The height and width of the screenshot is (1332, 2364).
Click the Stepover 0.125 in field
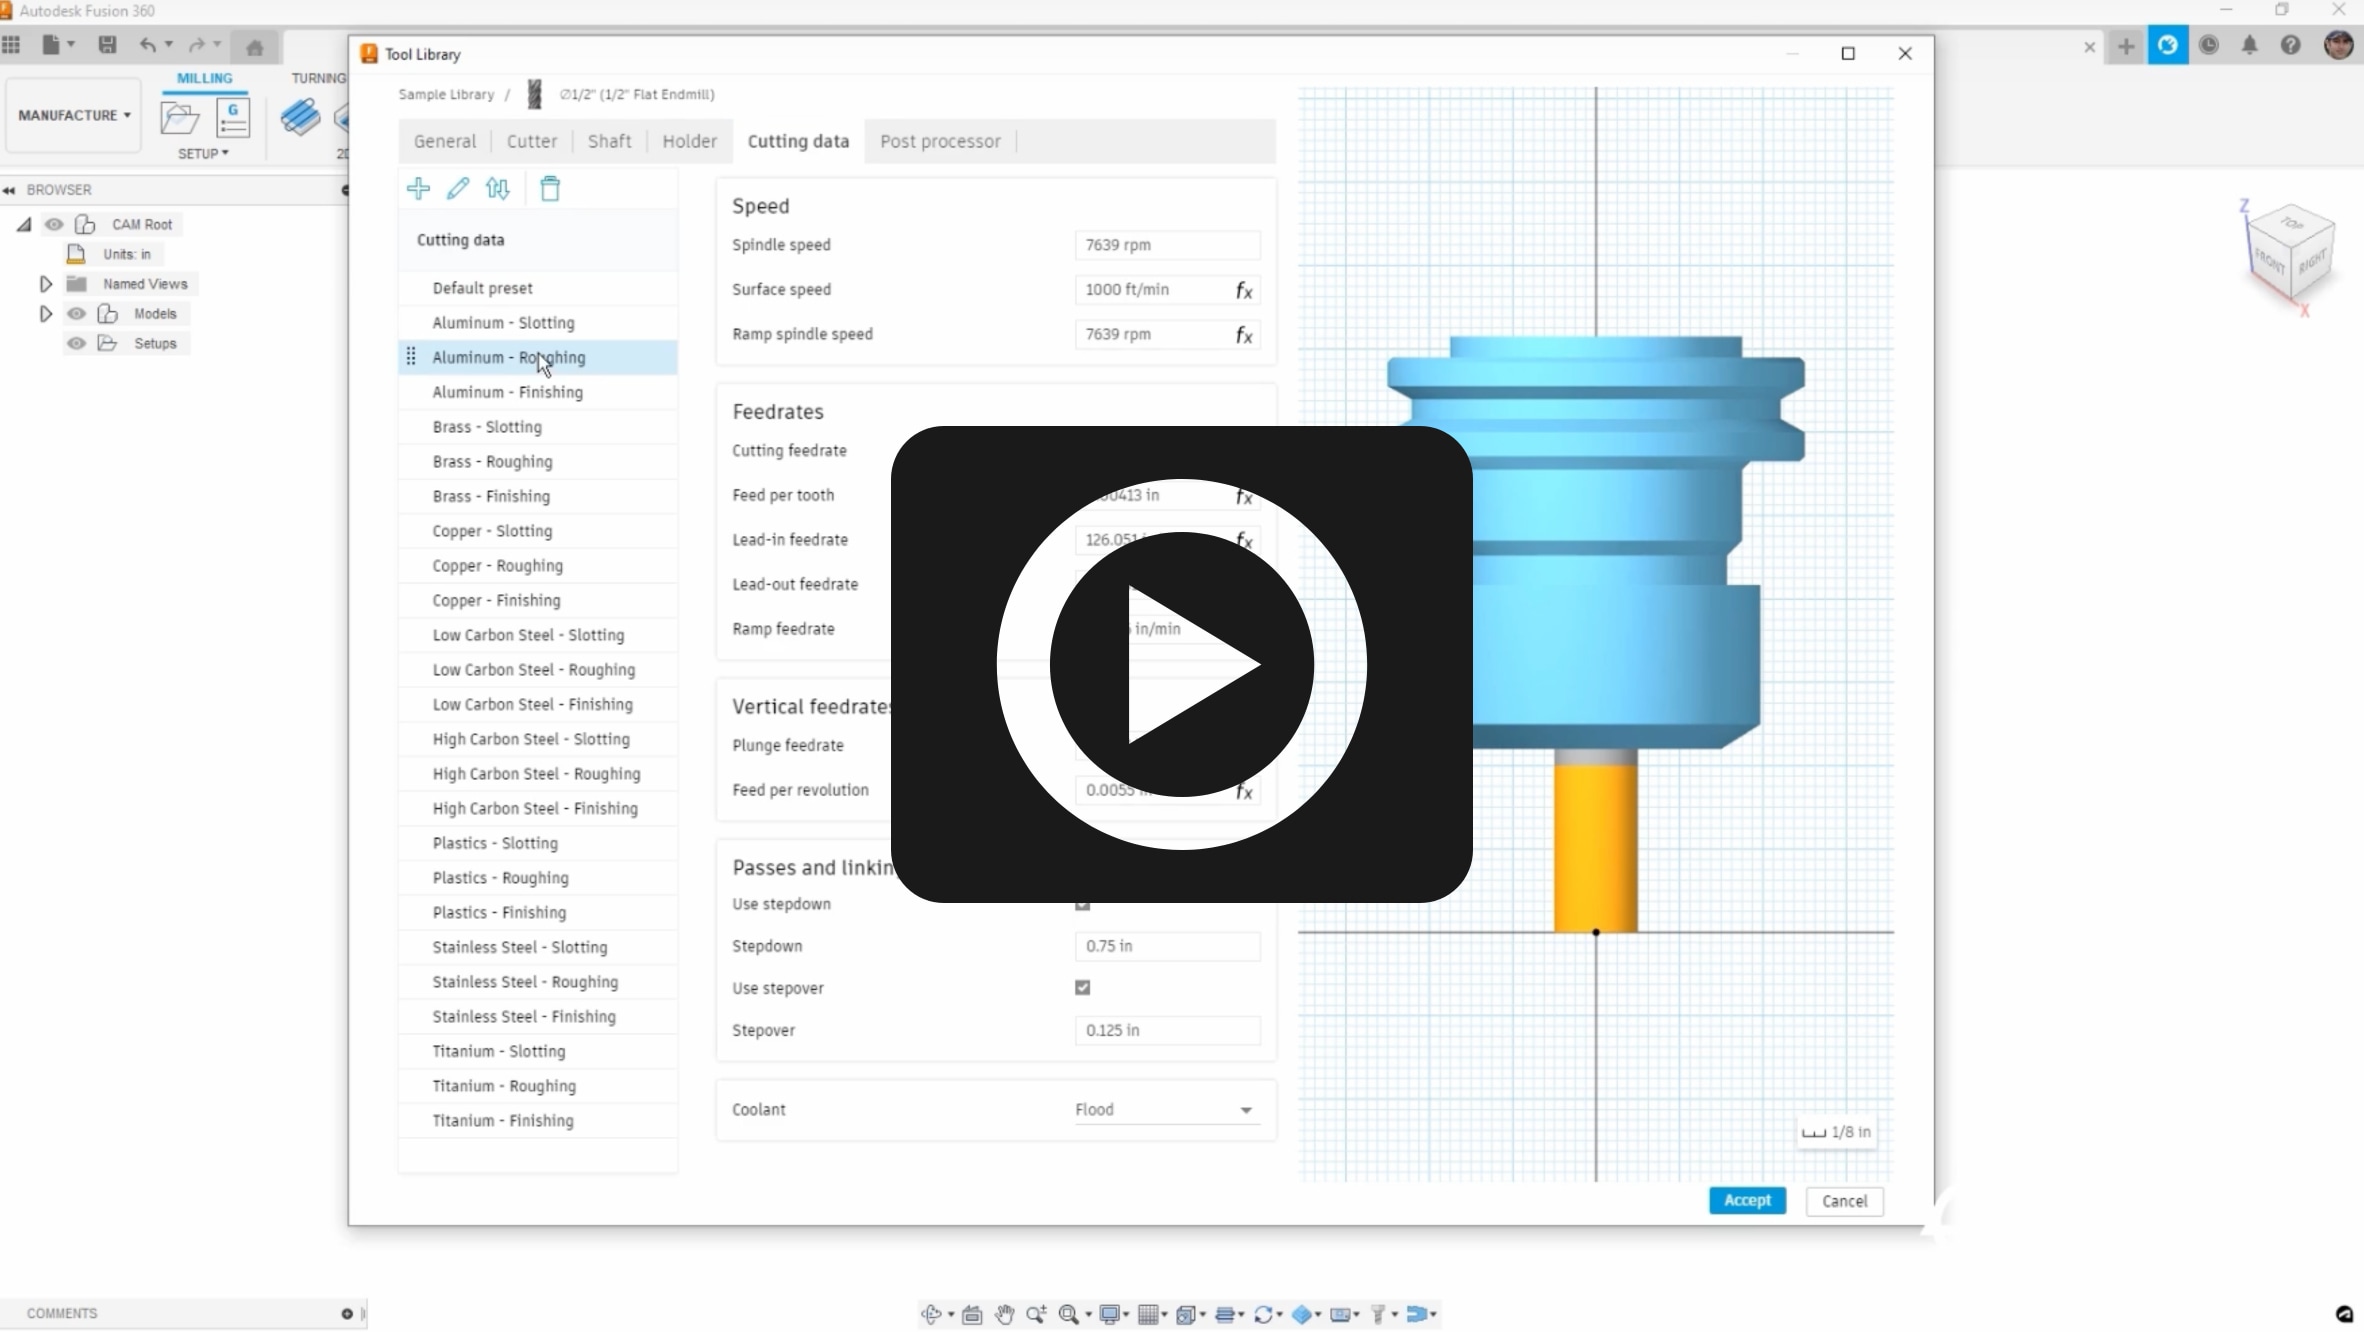click(x=1167, y=1030)
